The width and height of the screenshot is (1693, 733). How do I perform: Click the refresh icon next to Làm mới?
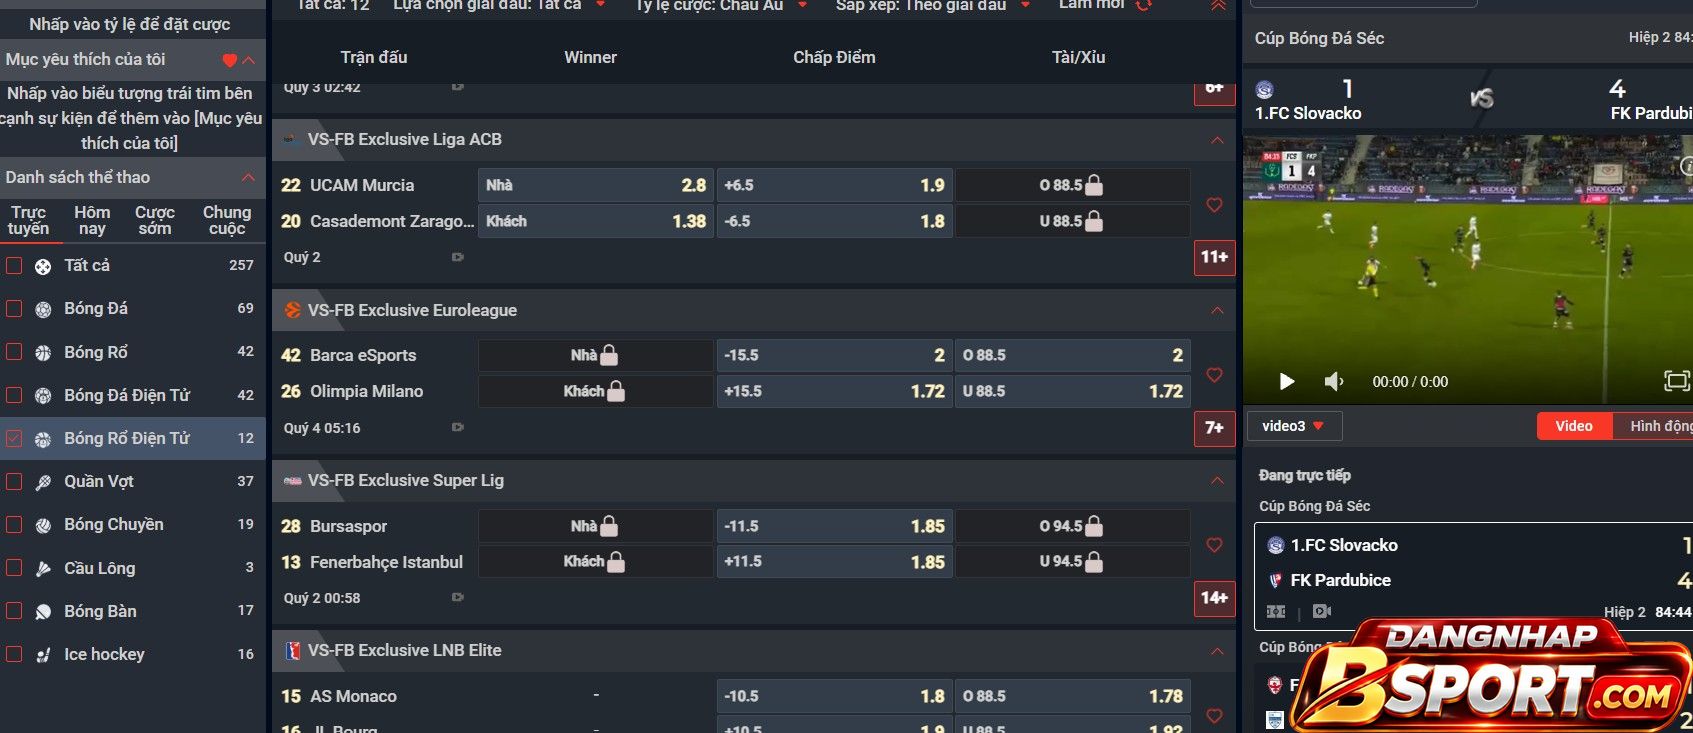click(1144, 5)
